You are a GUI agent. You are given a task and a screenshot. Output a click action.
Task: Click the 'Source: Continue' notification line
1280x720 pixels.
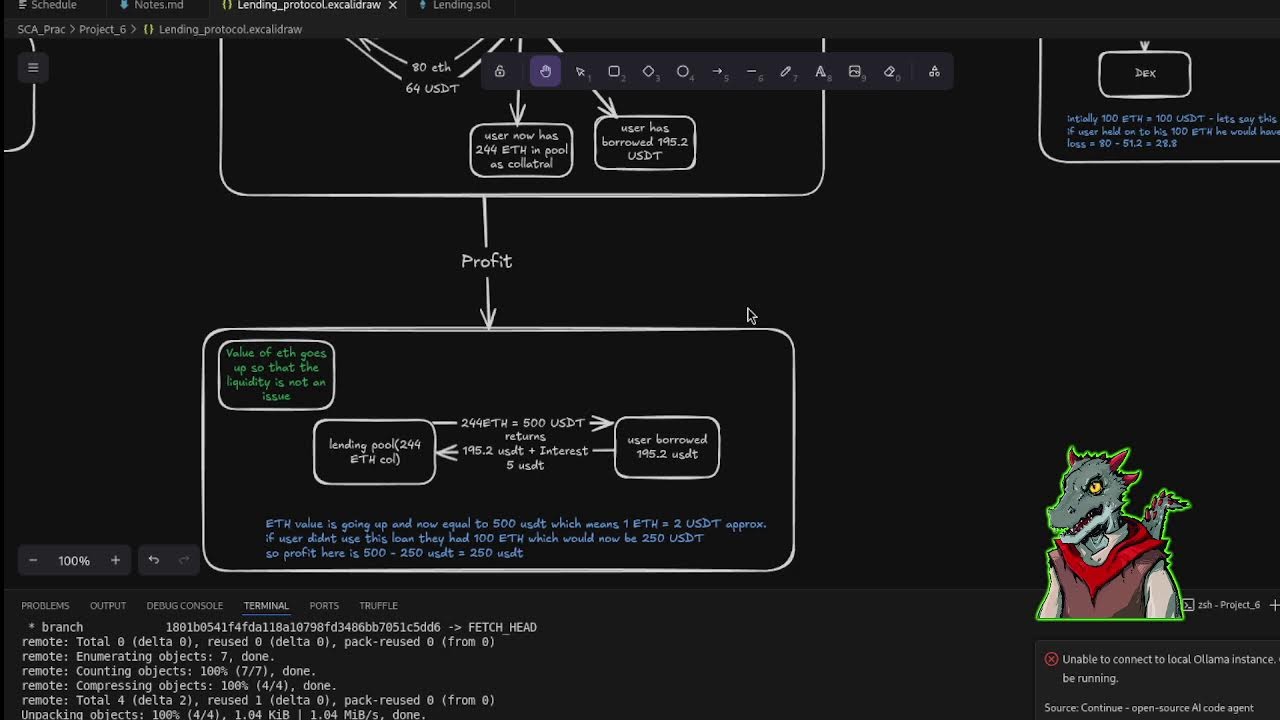tap(1149, 708)
